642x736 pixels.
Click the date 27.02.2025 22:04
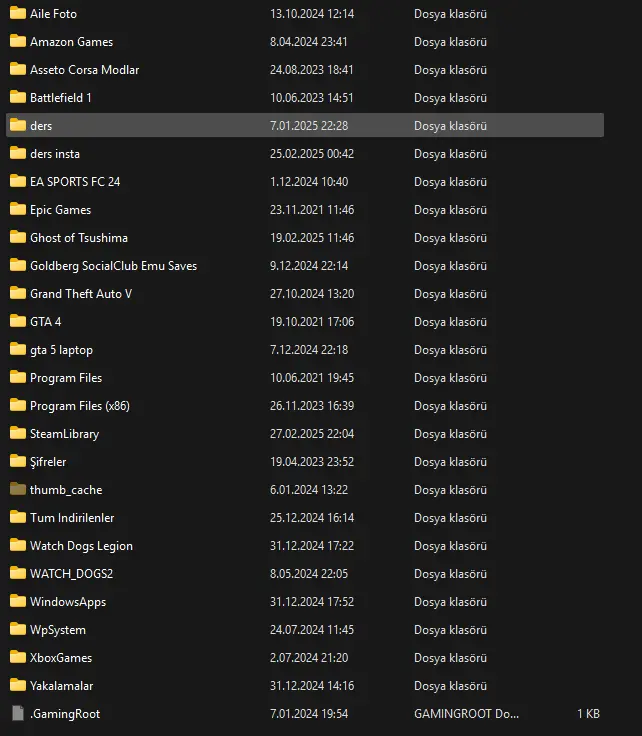click(312, 434)
